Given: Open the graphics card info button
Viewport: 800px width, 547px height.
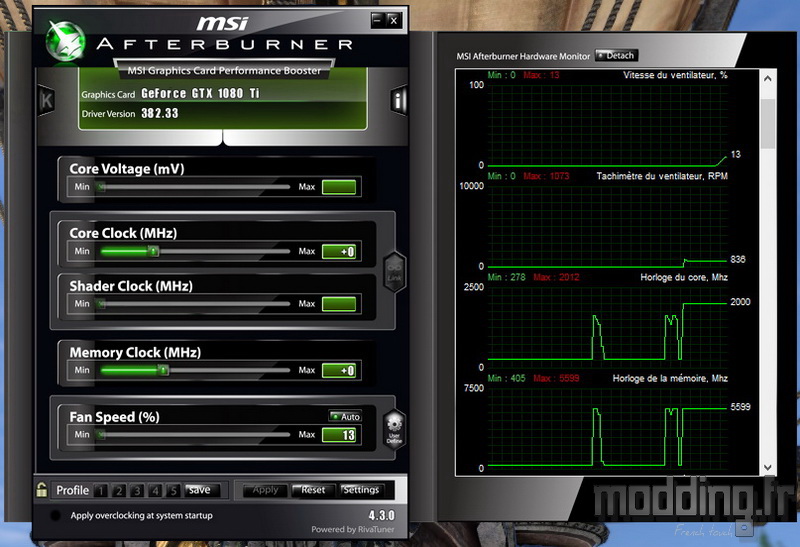Looking at the screenshot, I should [x=398, y=100].
